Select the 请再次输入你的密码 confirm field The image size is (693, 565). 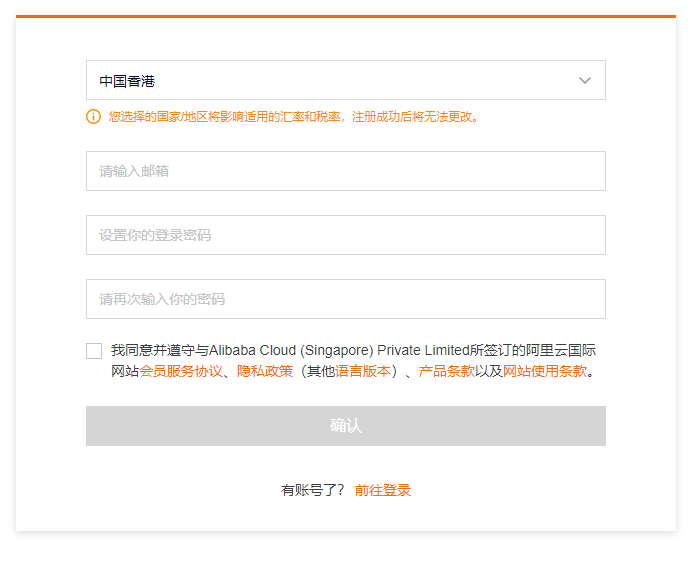[x=345, y=299]
